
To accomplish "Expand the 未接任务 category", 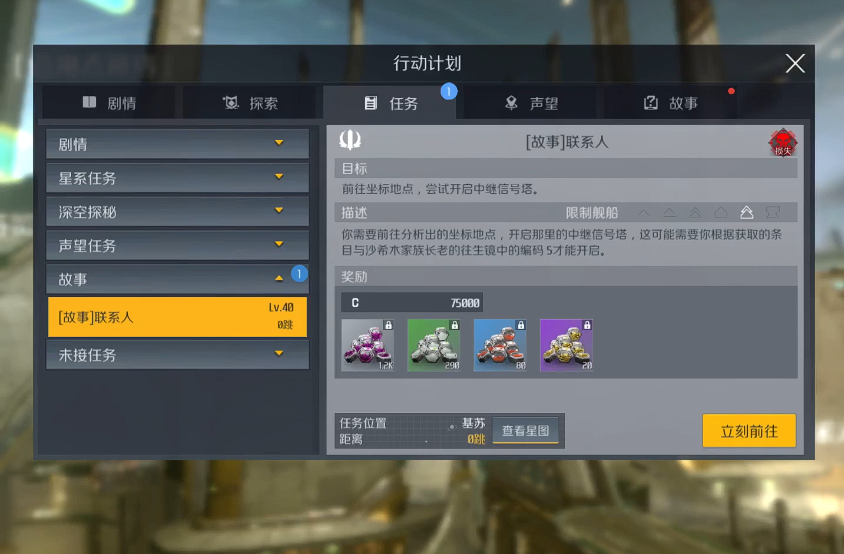I will [x=178, y=354].
